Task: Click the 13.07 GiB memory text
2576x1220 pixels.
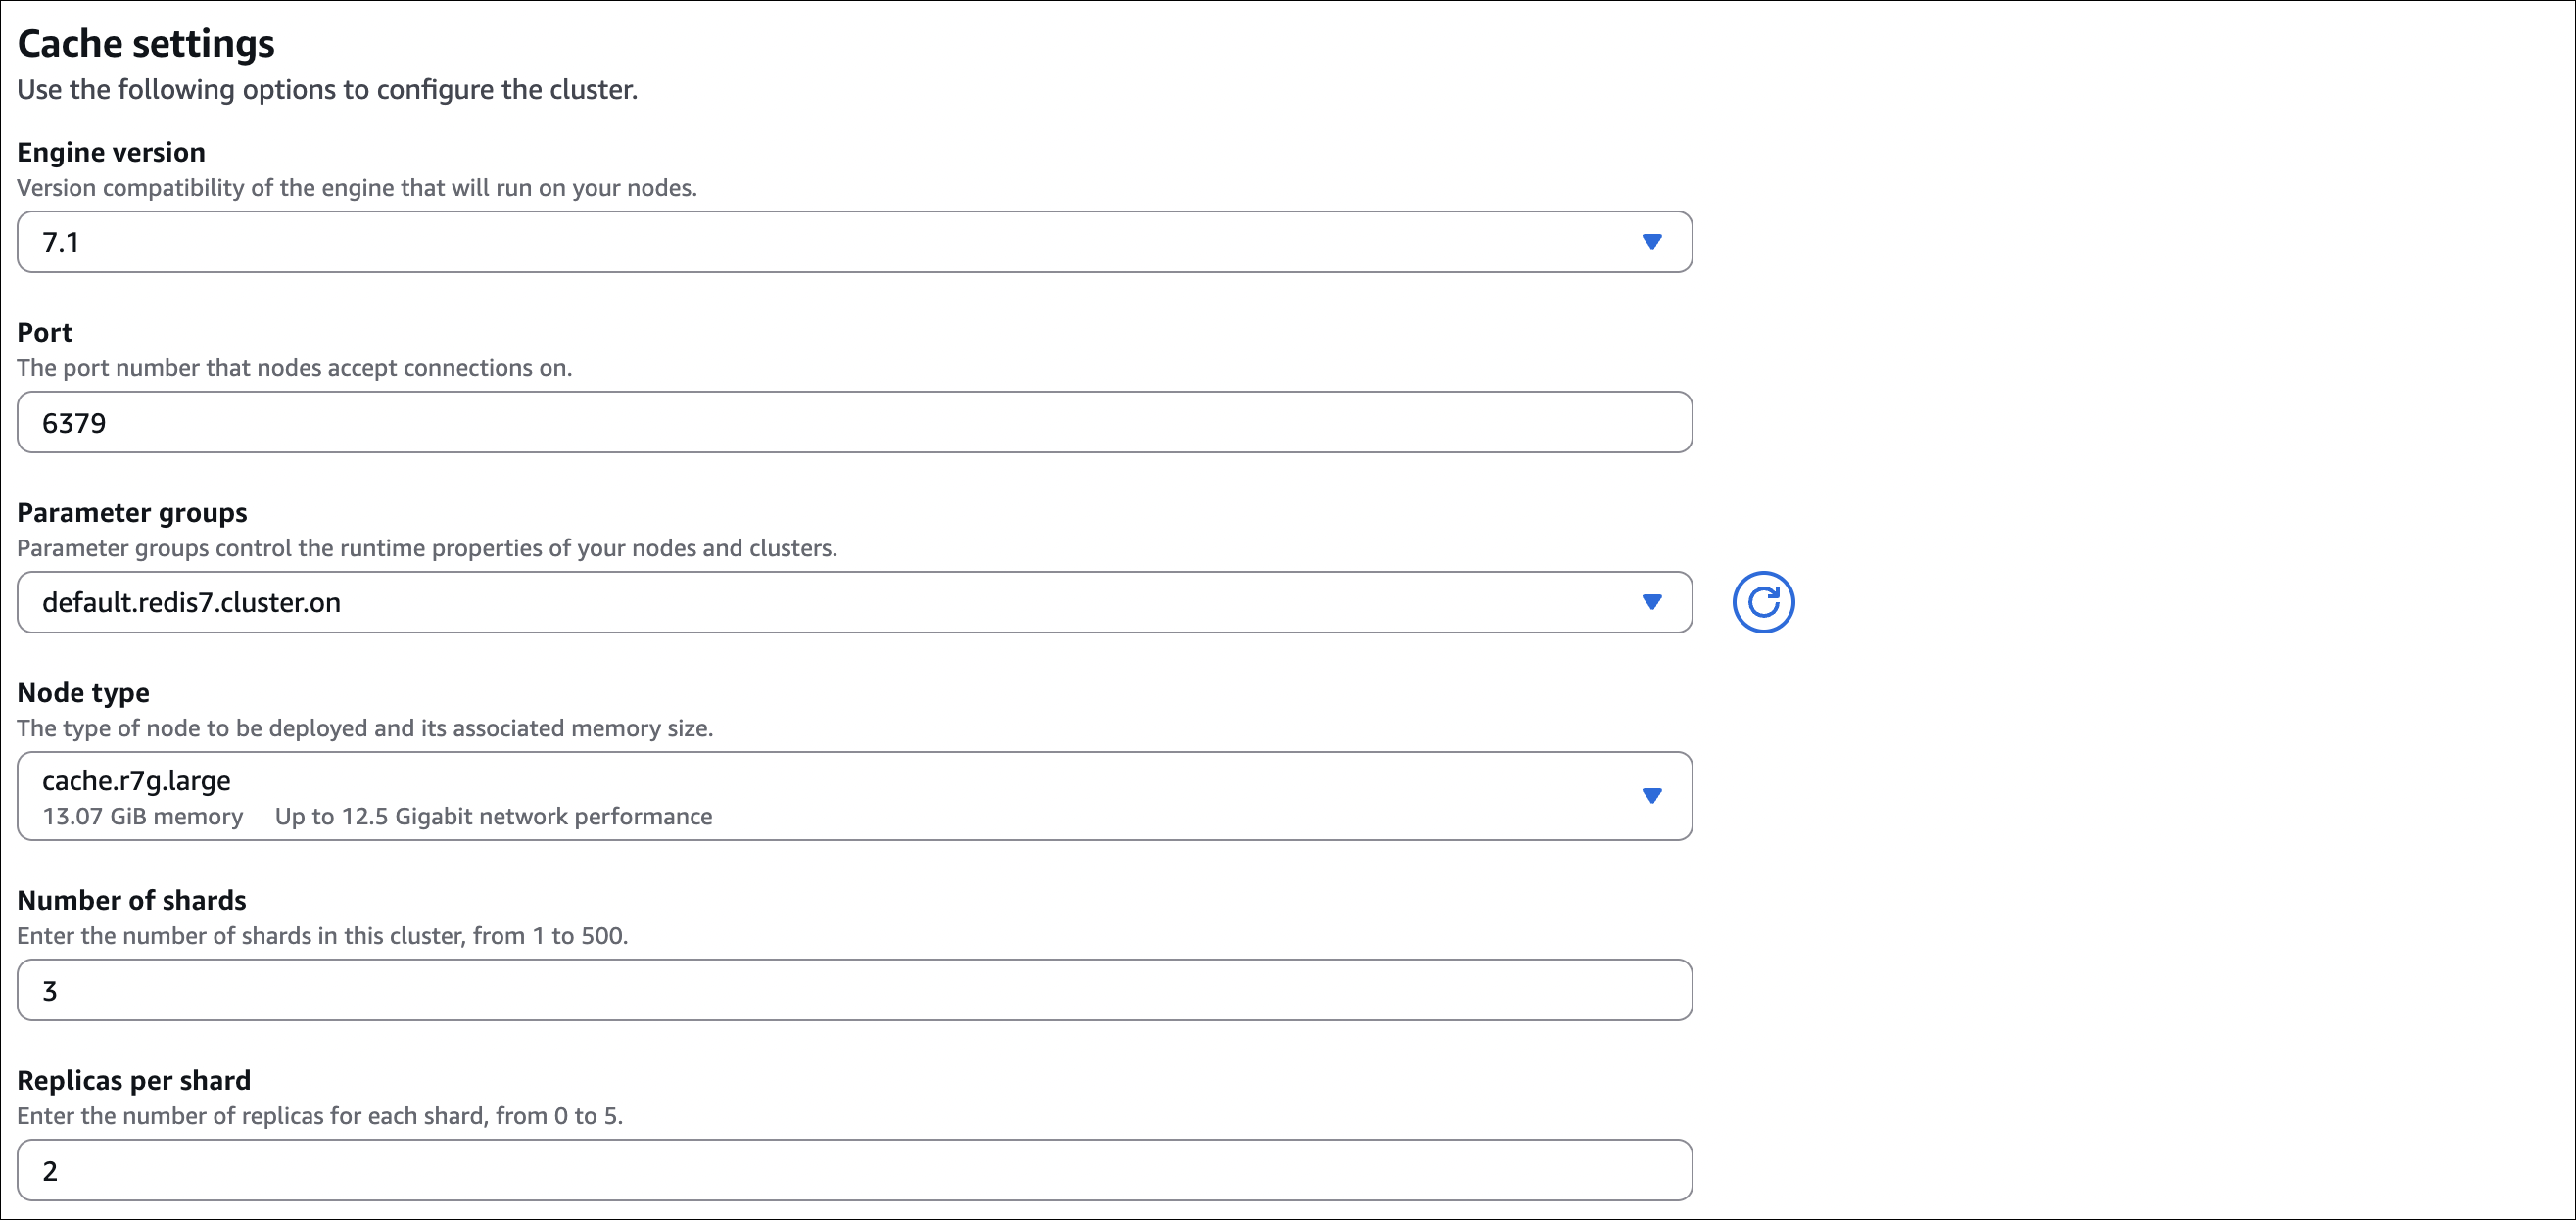Action: tap(142, 816)
